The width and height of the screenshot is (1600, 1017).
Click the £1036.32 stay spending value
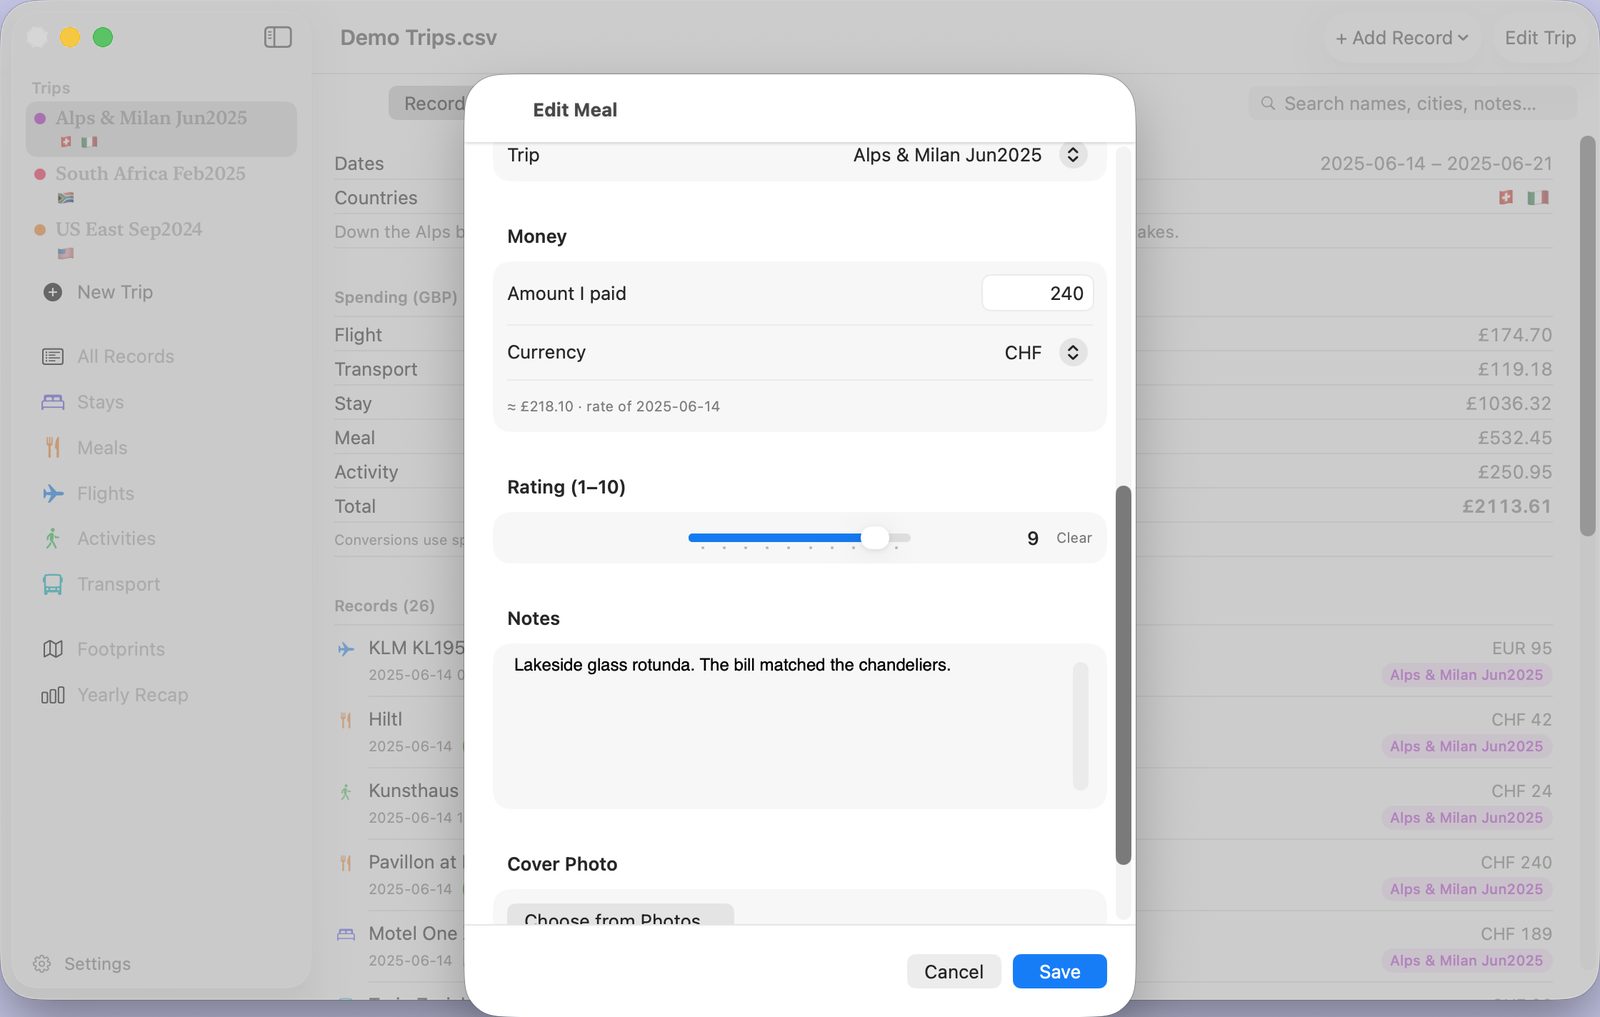tap(1508, 403)
